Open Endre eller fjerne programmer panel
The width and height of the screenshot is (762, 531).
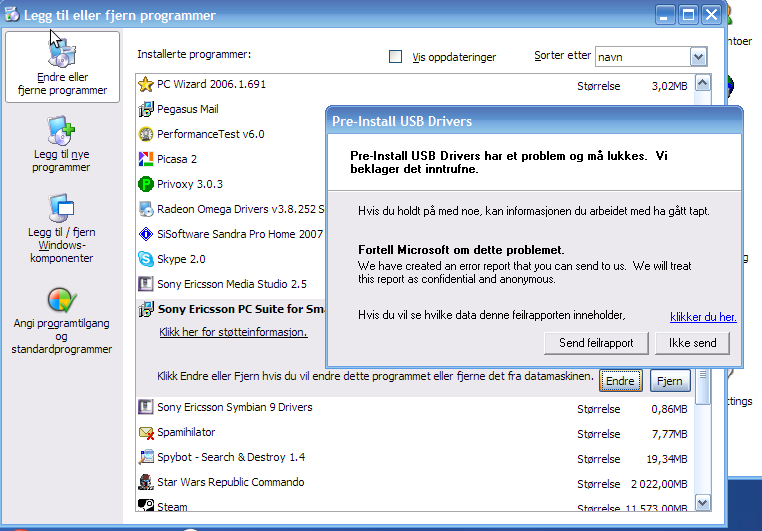click(x=62, y=67)
